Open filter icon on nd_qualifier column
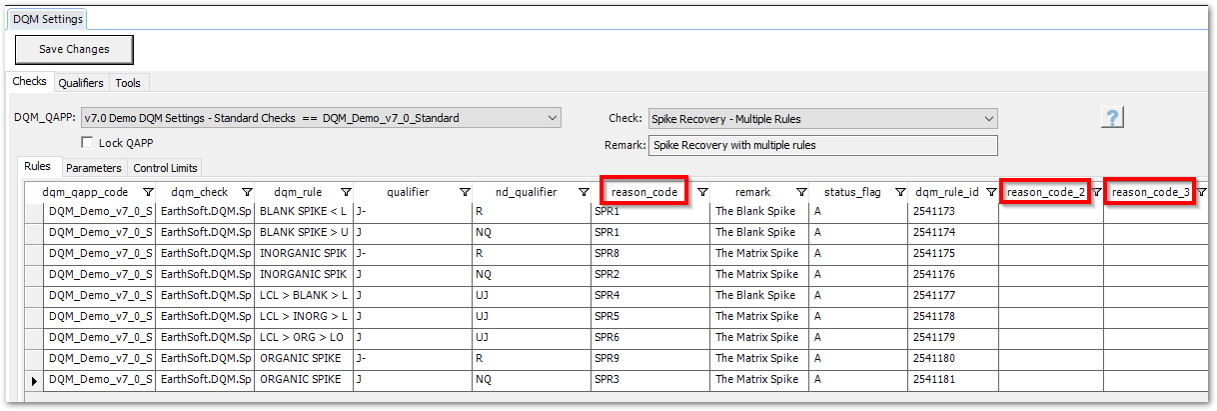Viewport: 1217px width, 411px height. pos(583,192)
